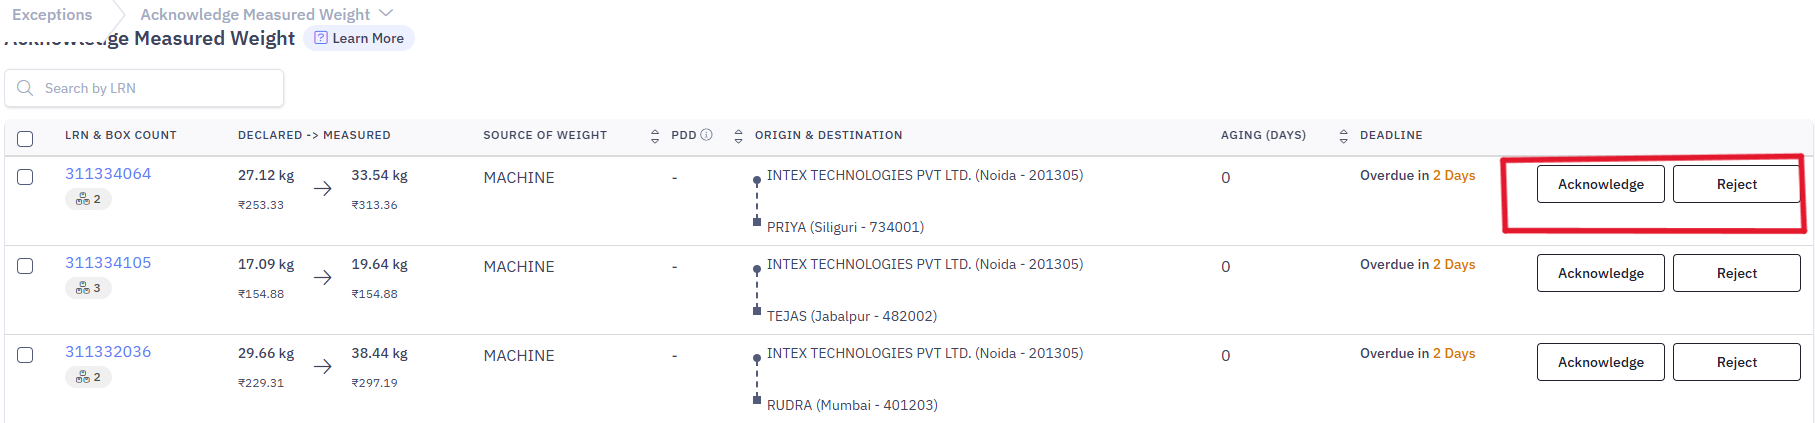The width and height of the screenshot is (1815, 423).
Task: Click box count badge for 311334064
Action: pyautogui.click(x=88, y=199)
